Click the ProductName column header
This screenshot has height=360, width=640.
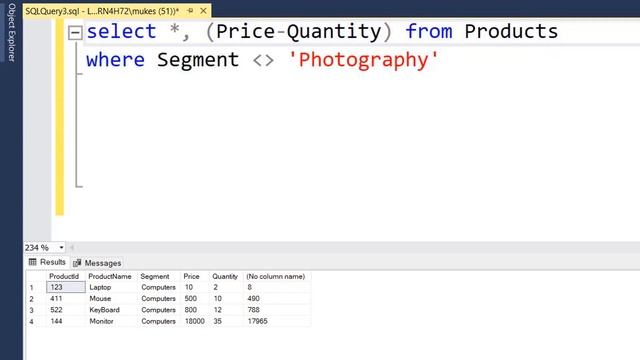pyautogui.click(x=110, y=276)
